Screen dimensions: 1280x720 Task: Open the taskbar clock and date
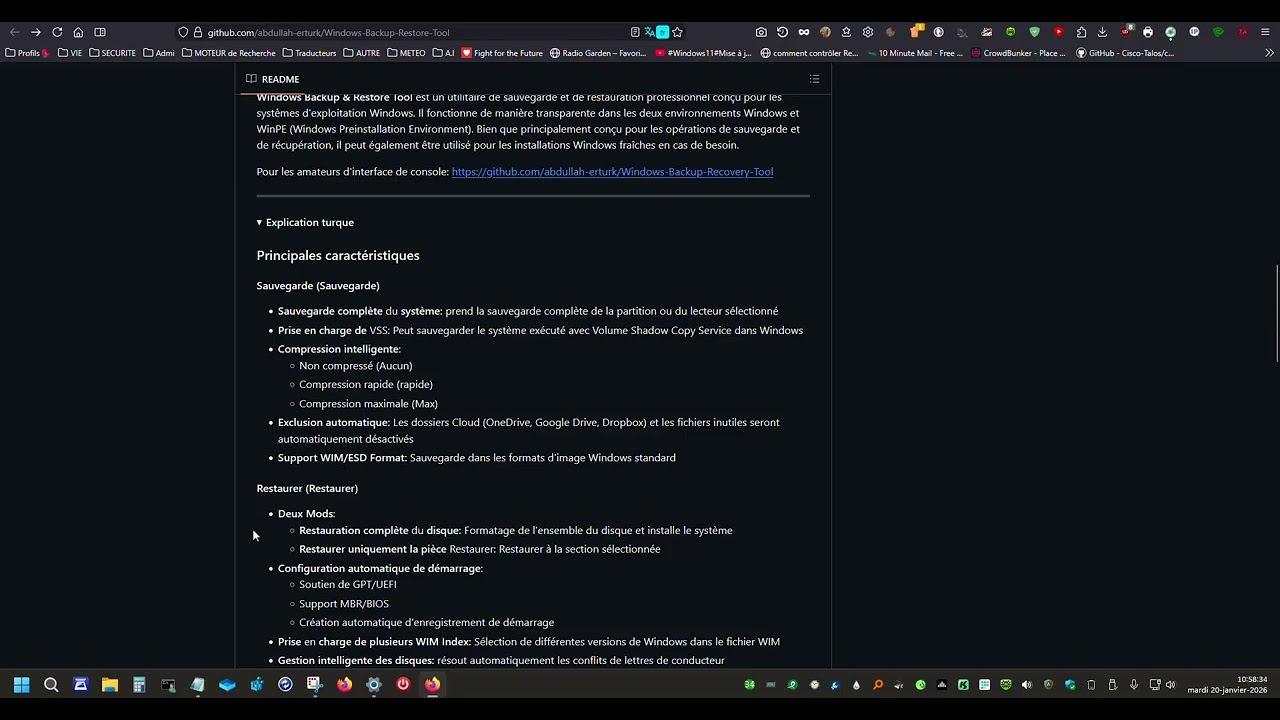point(1227,685)
